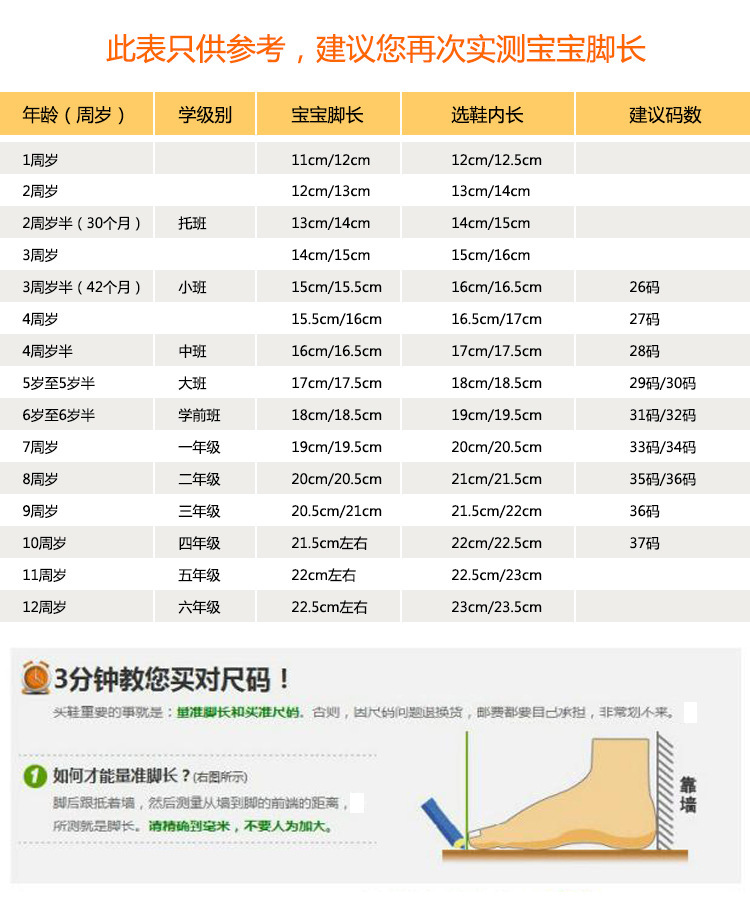Click the 六年级 grade cell
Viewport: 750px width, 910px height.
(199, 607)
